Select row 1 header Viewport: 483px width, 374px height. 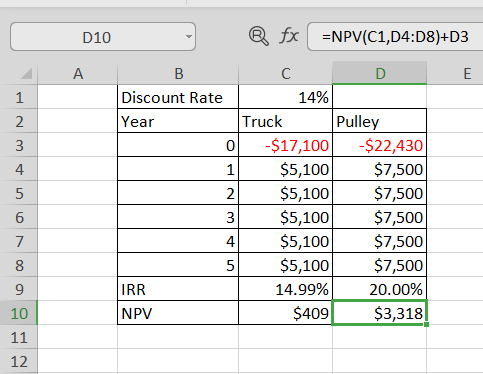click(19, 97)
